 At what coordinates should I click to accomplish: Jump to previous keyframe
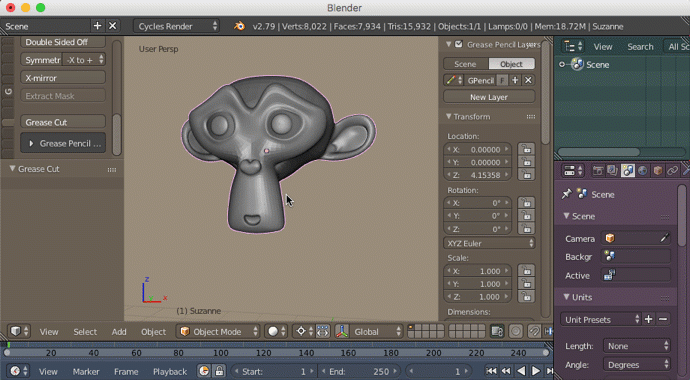[x=506, y=371]
